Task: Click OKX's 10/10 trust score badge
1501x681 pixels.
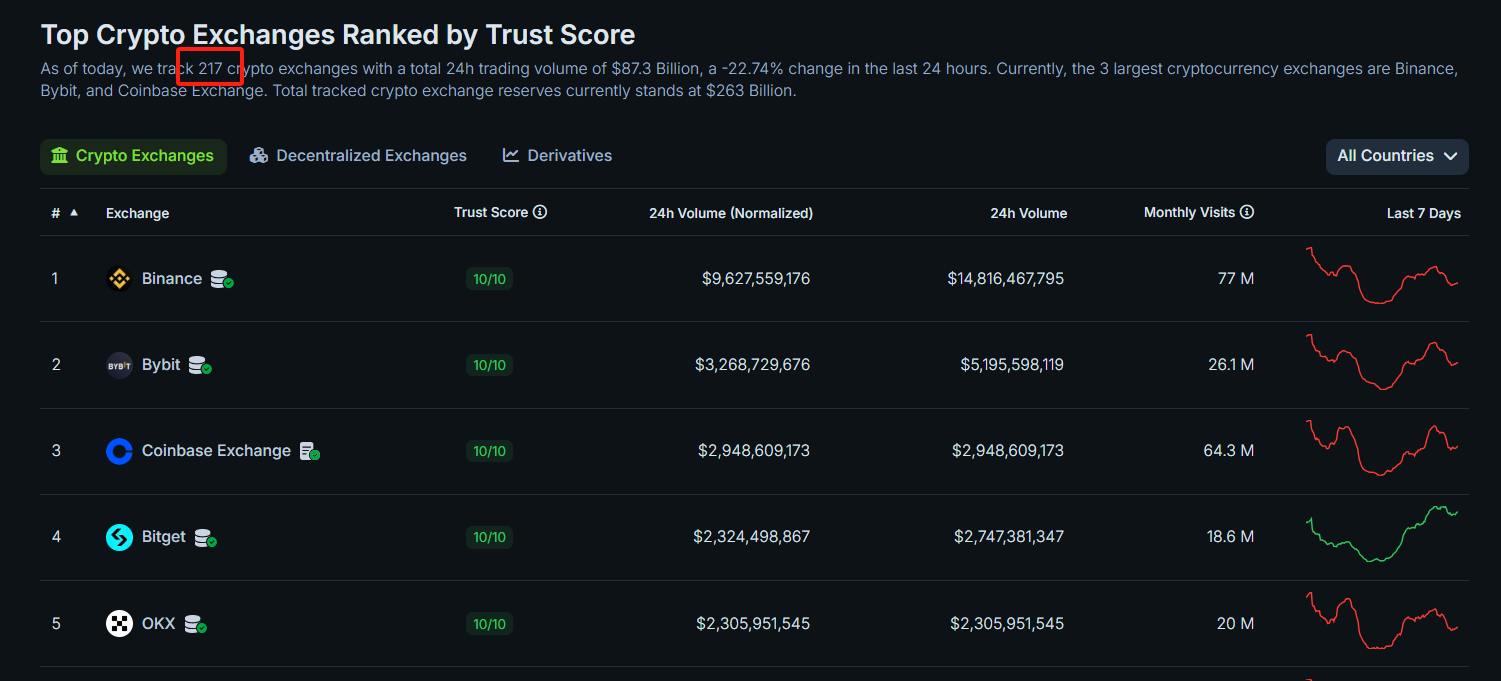Action: click(489, 624)
